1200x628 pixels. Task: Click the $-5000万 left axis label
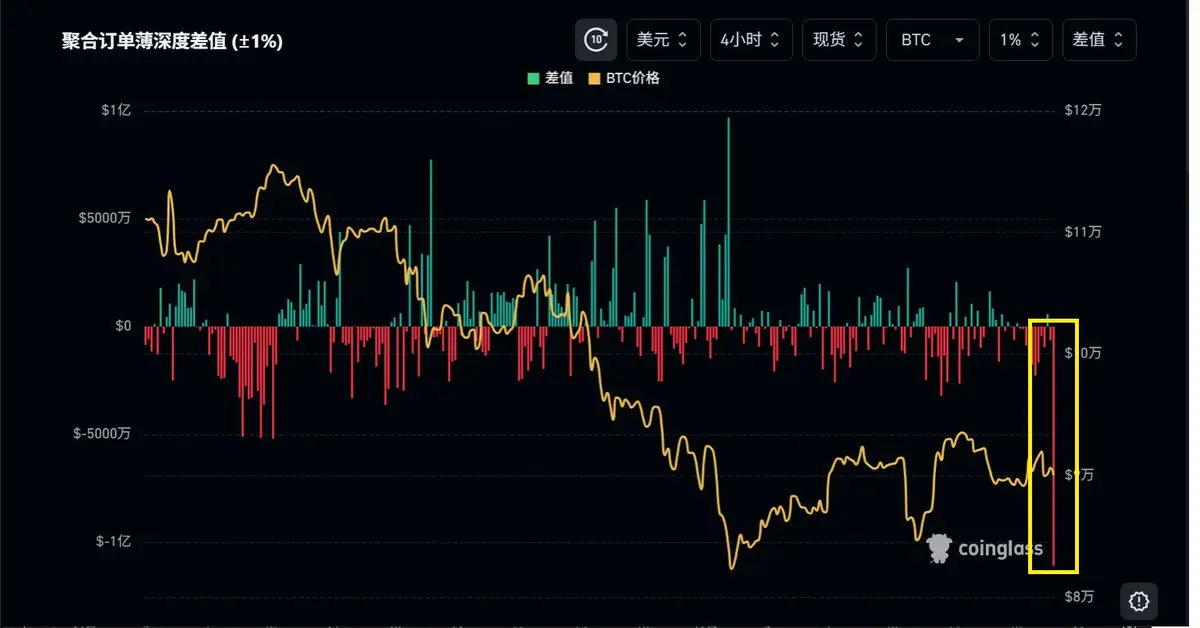pos(101,434)
